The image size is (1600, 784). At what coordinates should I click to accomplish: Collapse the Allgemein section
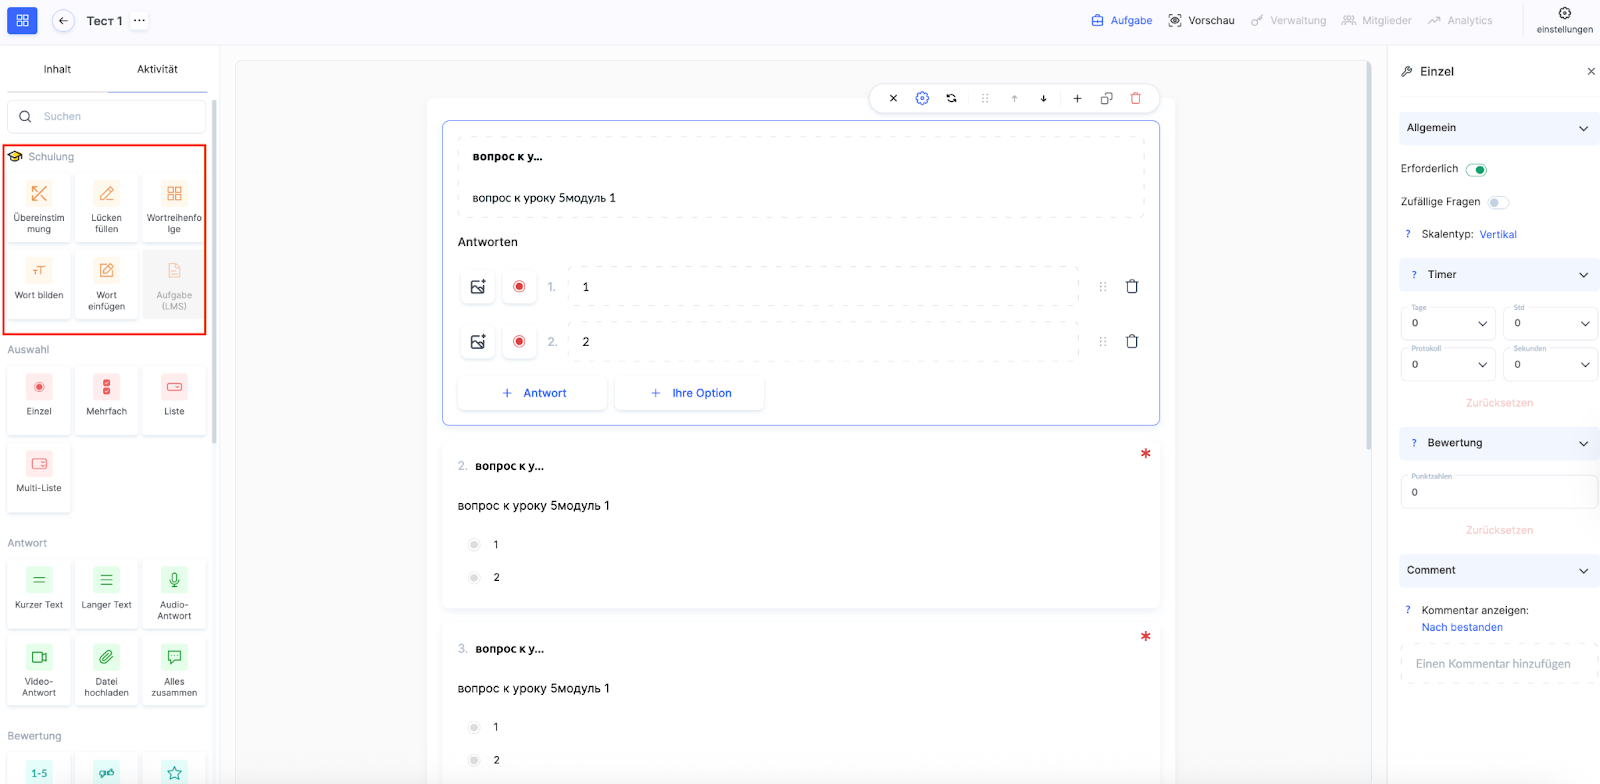pyautogui.click(x=1583, y=128)
